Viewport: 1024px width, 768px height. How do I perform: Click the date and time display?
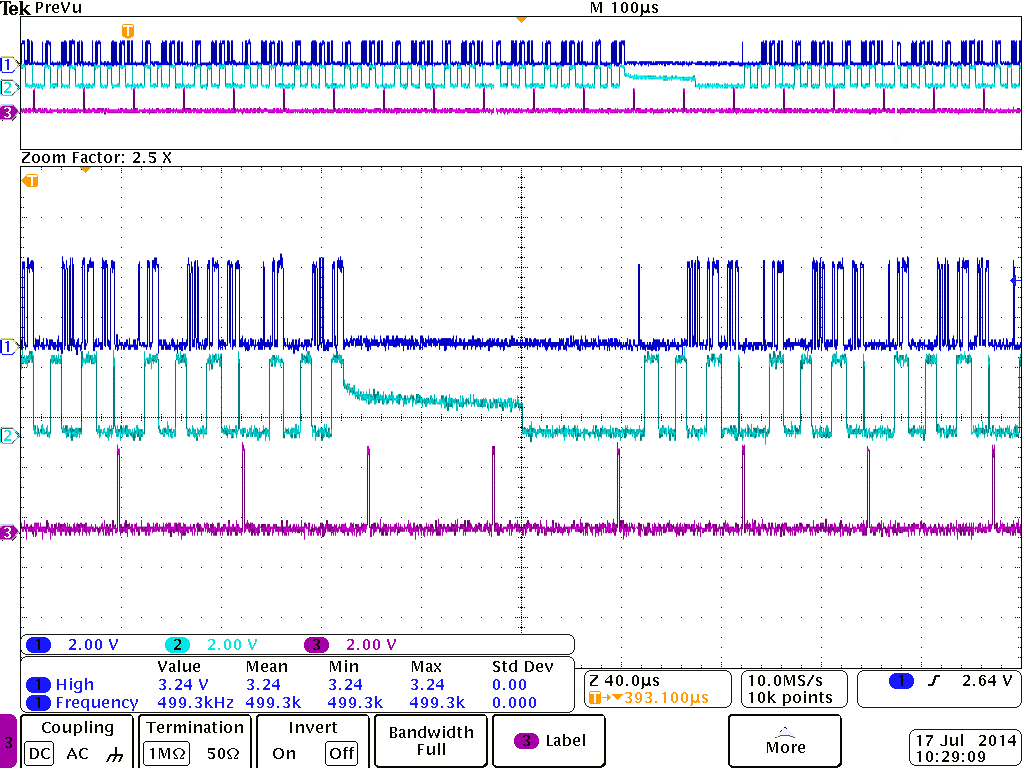[x=965, y=749]
